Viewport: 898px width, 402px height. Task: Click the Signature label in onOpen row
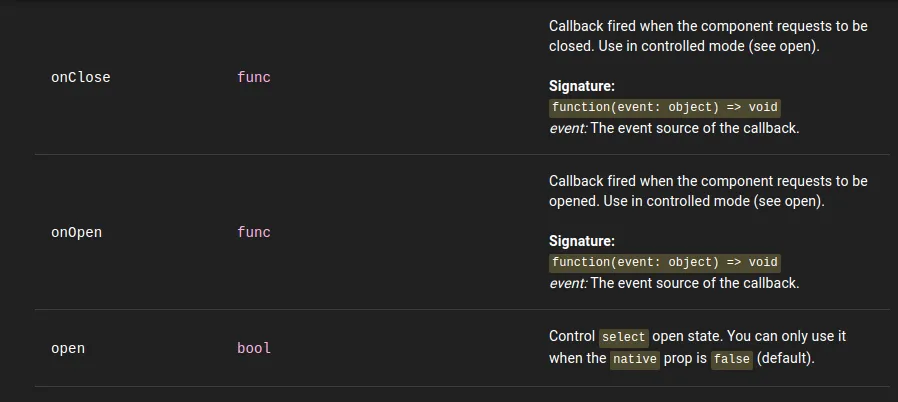click(x=582, y=241)
